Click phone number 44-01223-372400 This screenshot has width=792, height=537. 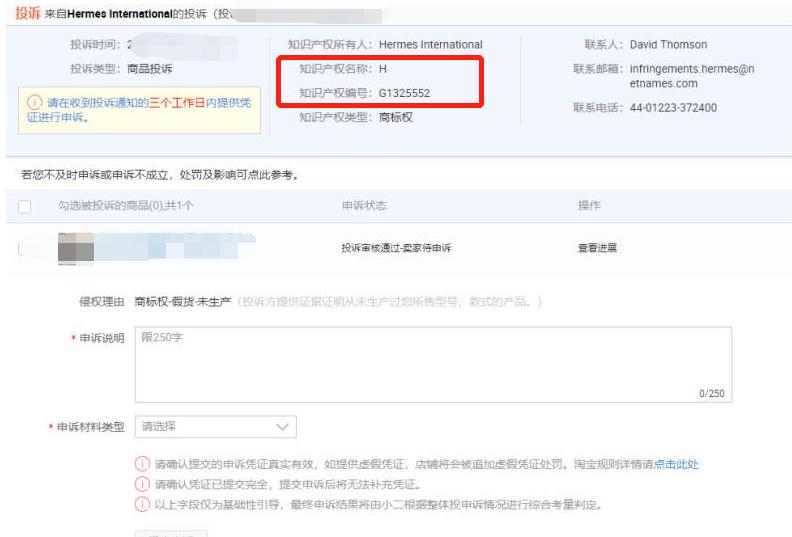(x=673, y=108)
